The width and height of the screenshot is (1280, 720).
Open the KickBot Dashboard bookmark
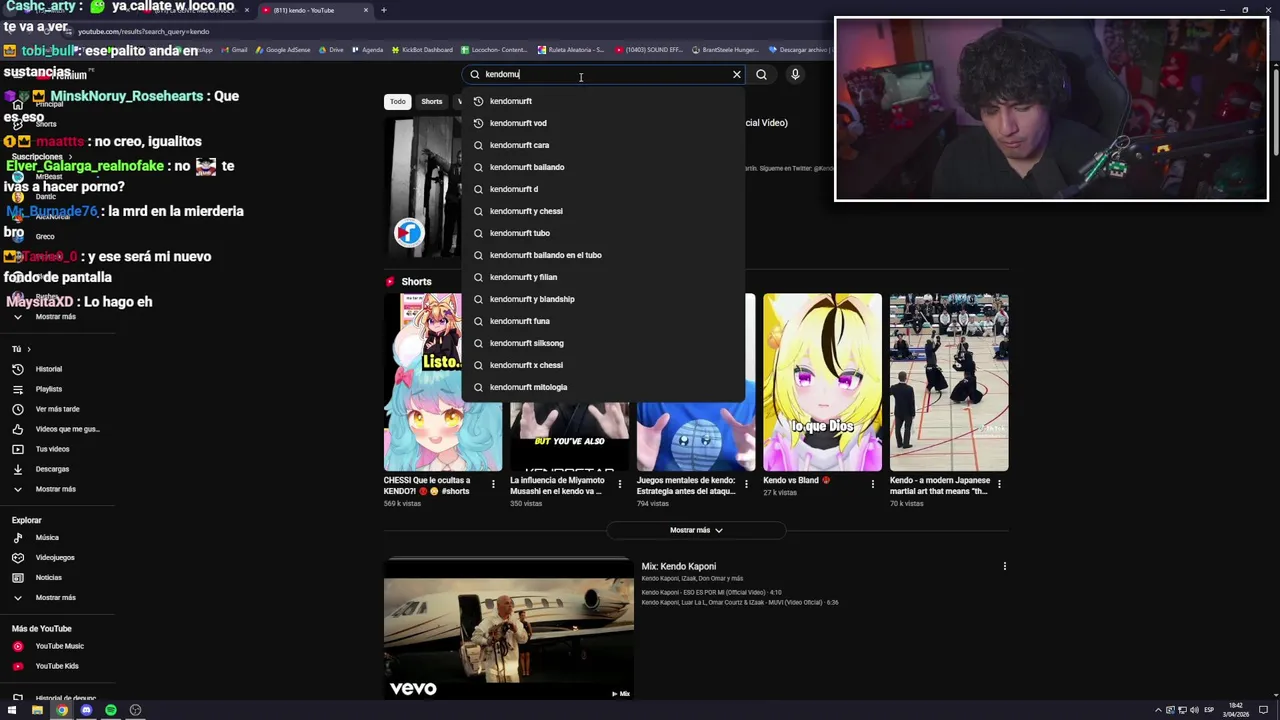pyautogui.click(x=421, y=50)
